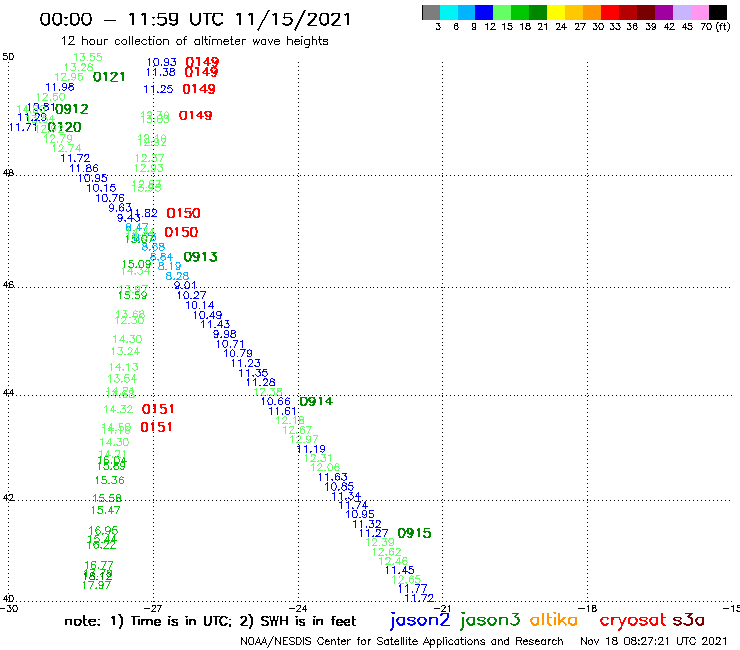Select the purple swatch in the color bar
The image size is (740, 650).
664,12
